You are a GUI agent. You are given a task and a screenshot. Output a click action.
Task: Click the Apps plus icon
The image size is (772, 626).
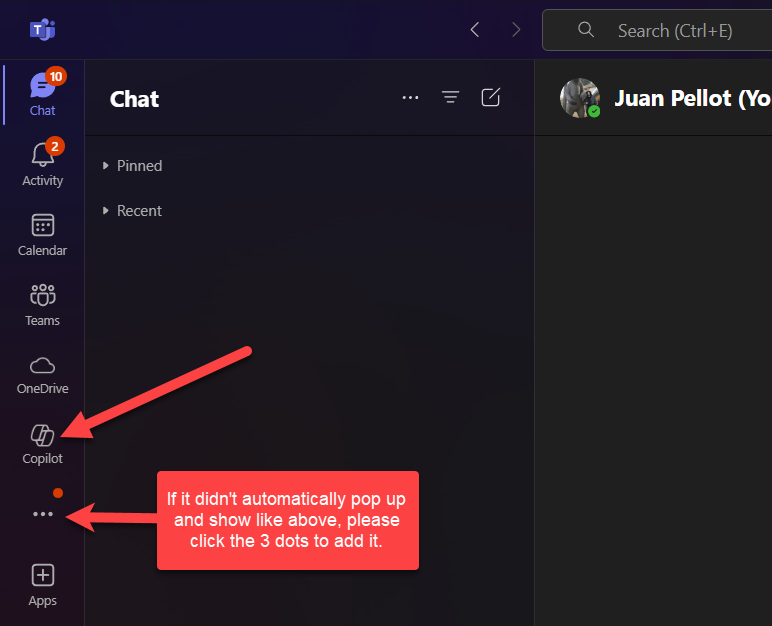42,584
